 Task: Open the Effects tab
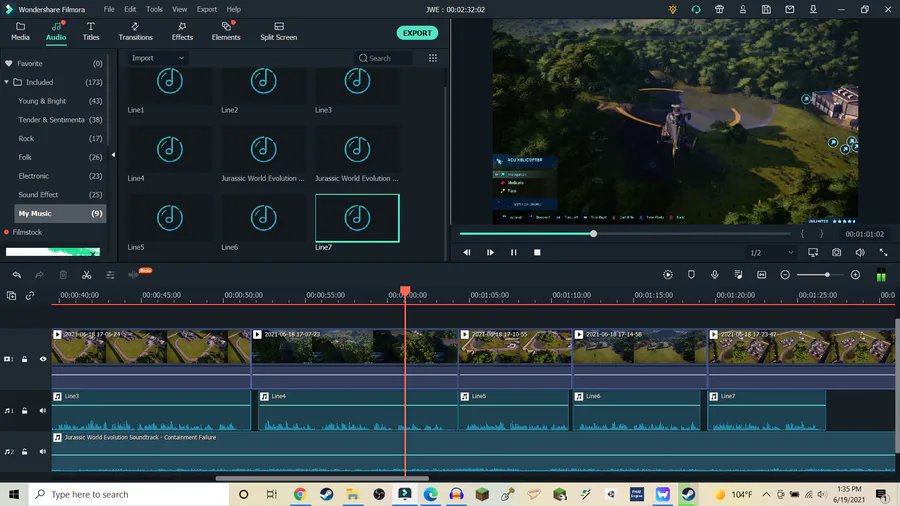tap(182, 31)
